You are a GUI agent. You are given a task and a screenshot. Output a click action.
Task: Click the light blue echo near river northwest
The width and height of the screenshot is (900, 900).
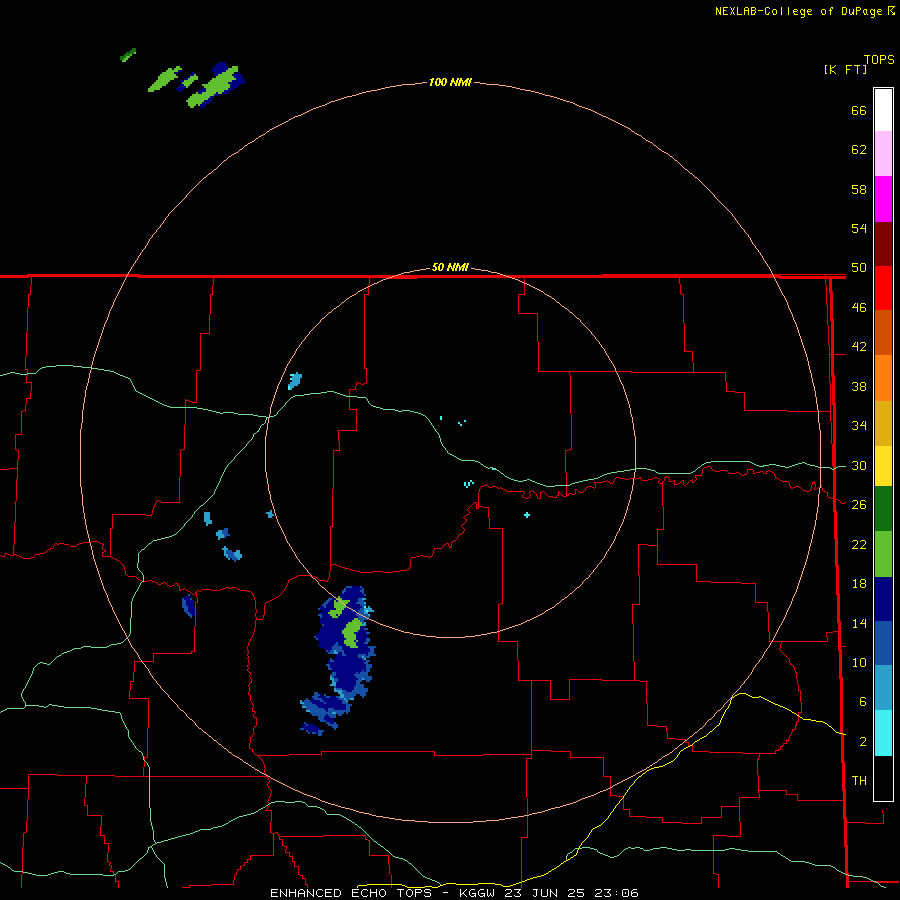pos(294,381)
